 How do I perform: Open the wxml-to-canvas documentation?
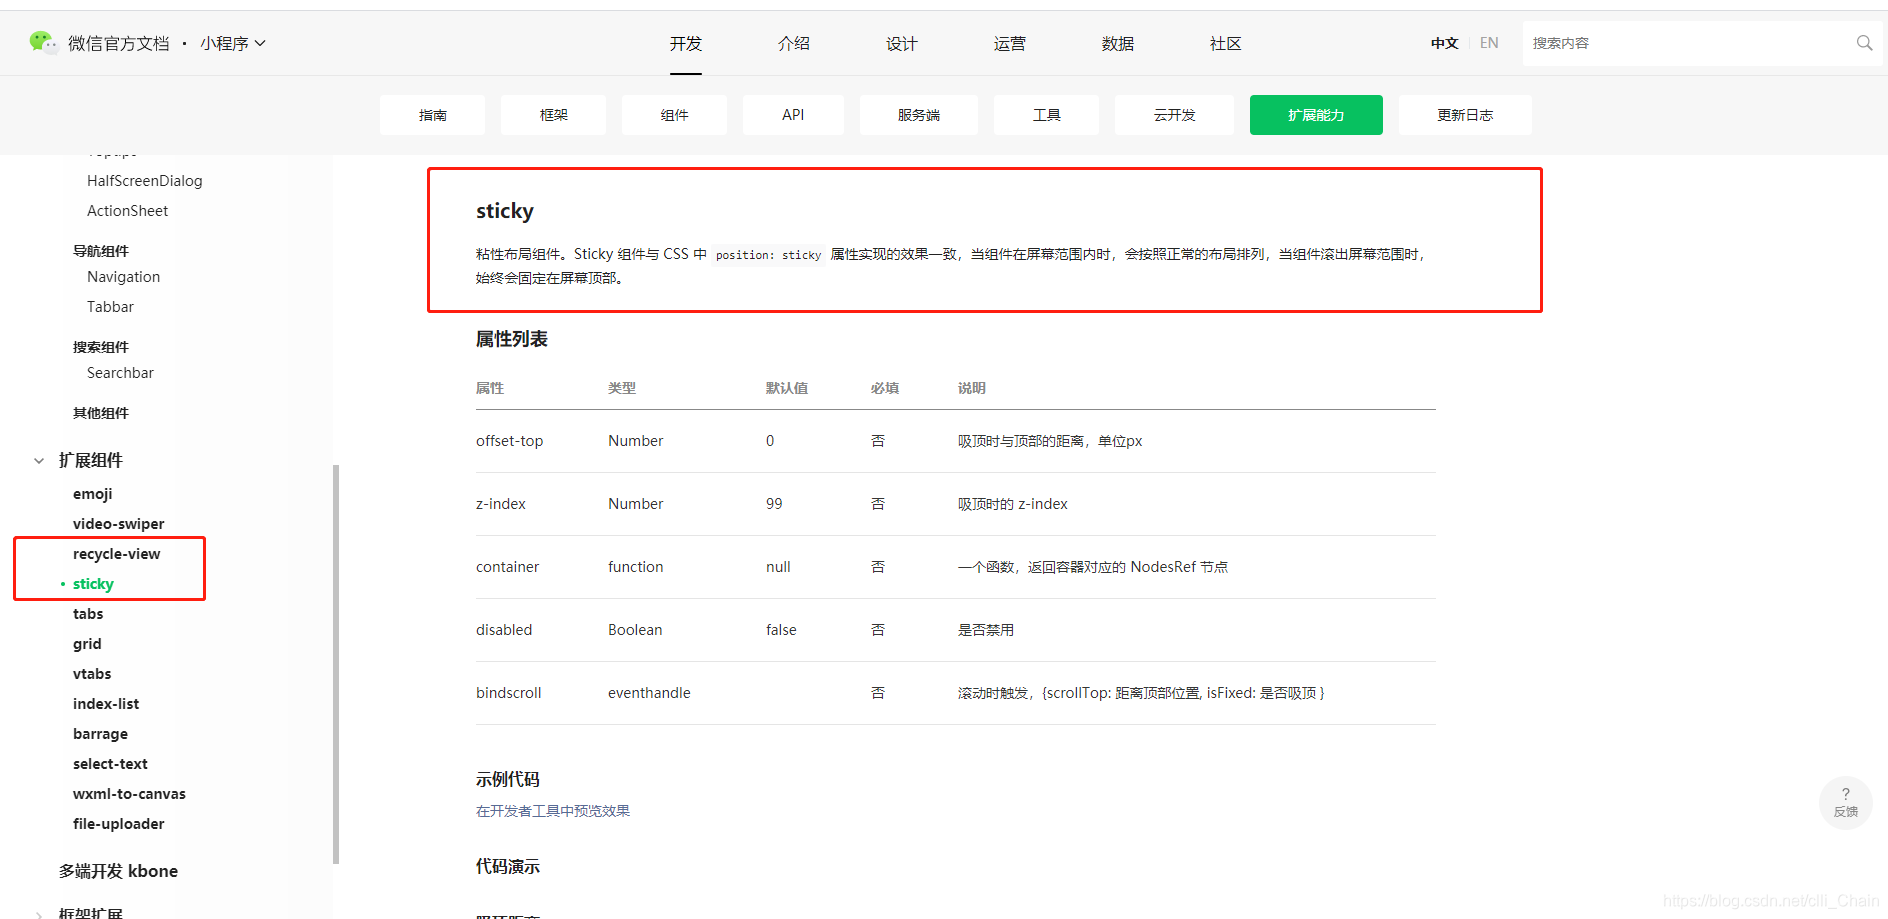[x=129, y=793]
